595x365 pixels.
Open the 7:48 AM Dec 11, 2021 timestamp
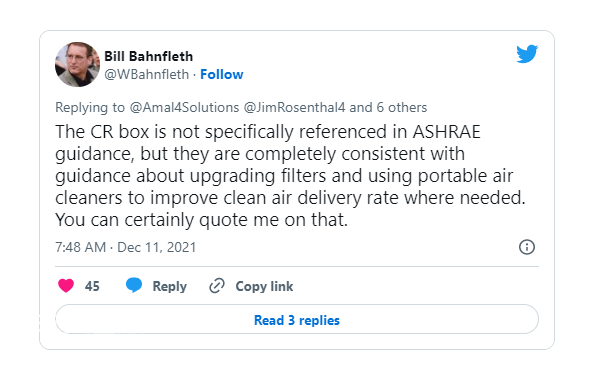tap(126, 247)
